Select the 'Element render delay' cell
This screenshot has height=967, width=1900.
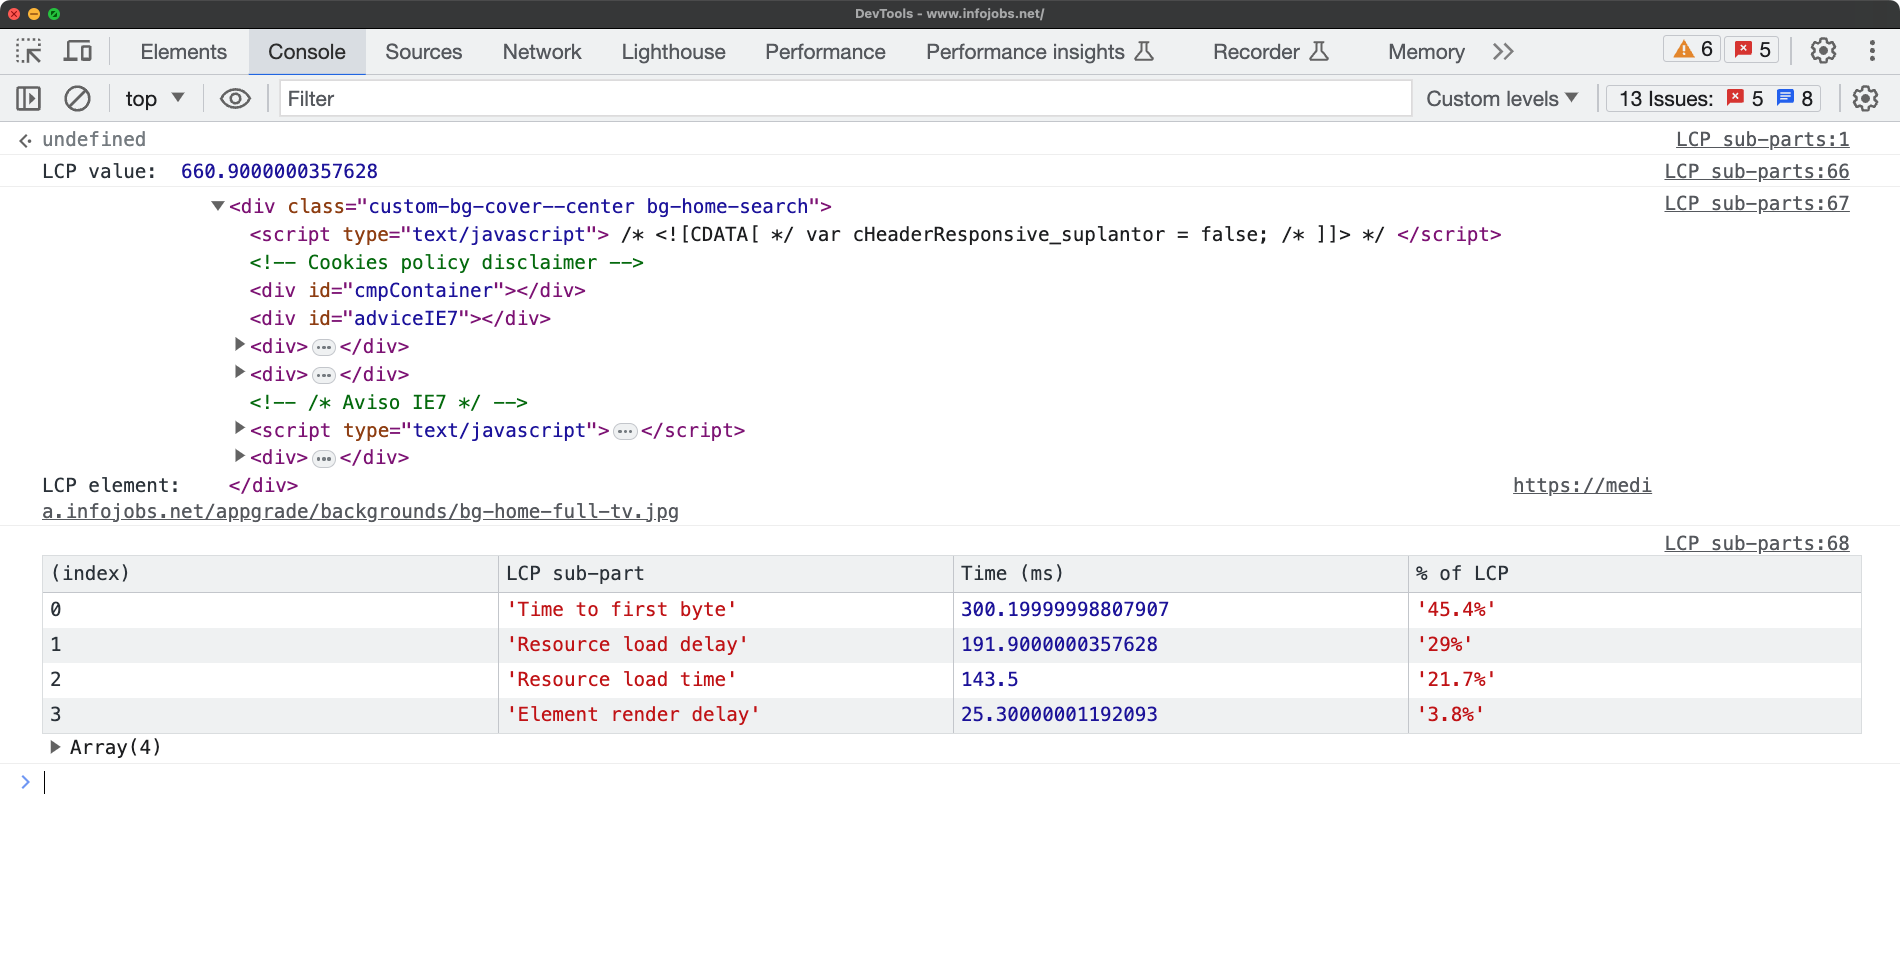[x=726, y=715]
